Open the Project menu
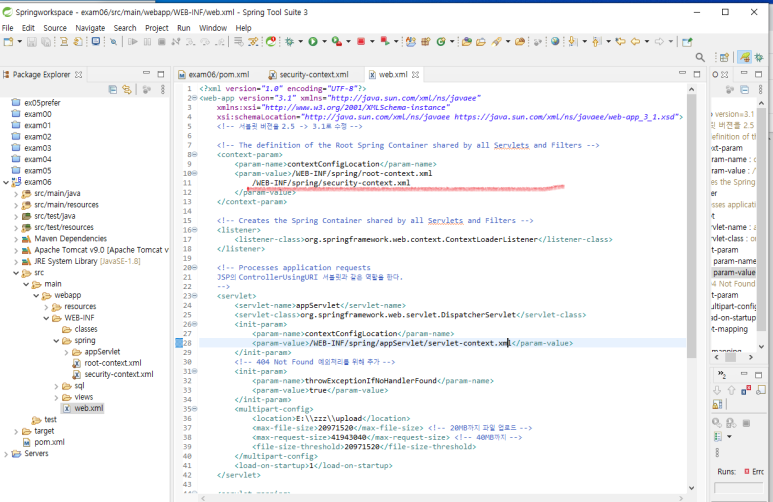Image resolution: width=773 pixels, height=502 pixels. [157, 28]
